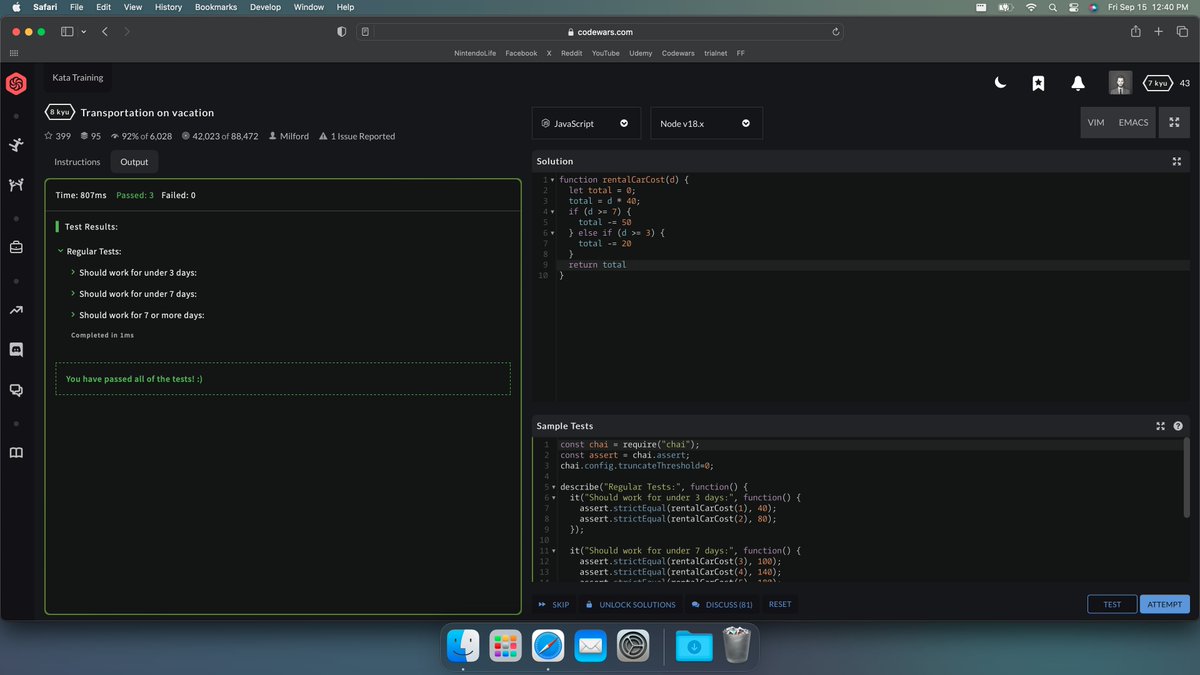The image size is (1200, 675).
Task: Click UNLOCK SOLUTIONS
Action: [x=630, y=605]
